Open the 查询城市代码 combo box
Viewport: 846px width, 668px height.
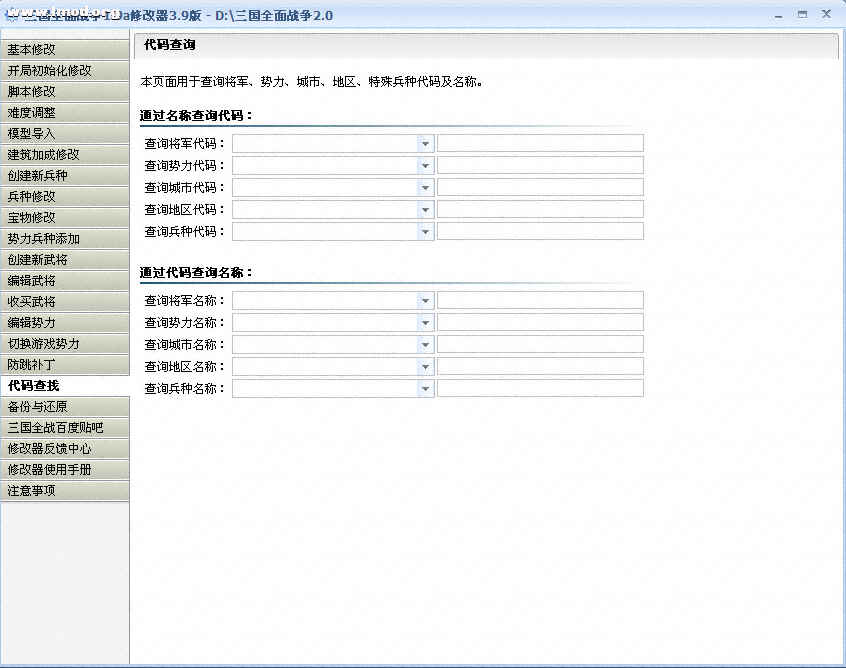pos(425,188)
